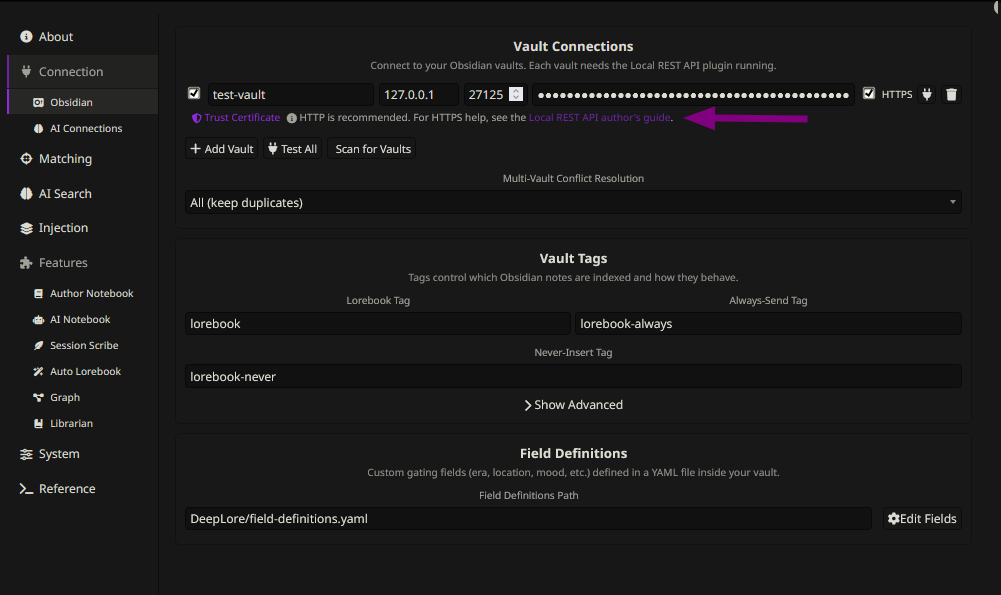This screenshot has height=595, width=1001.
Task: Expand the Show Advanced section
Action: pyautogui.click(x=573, y=405)
